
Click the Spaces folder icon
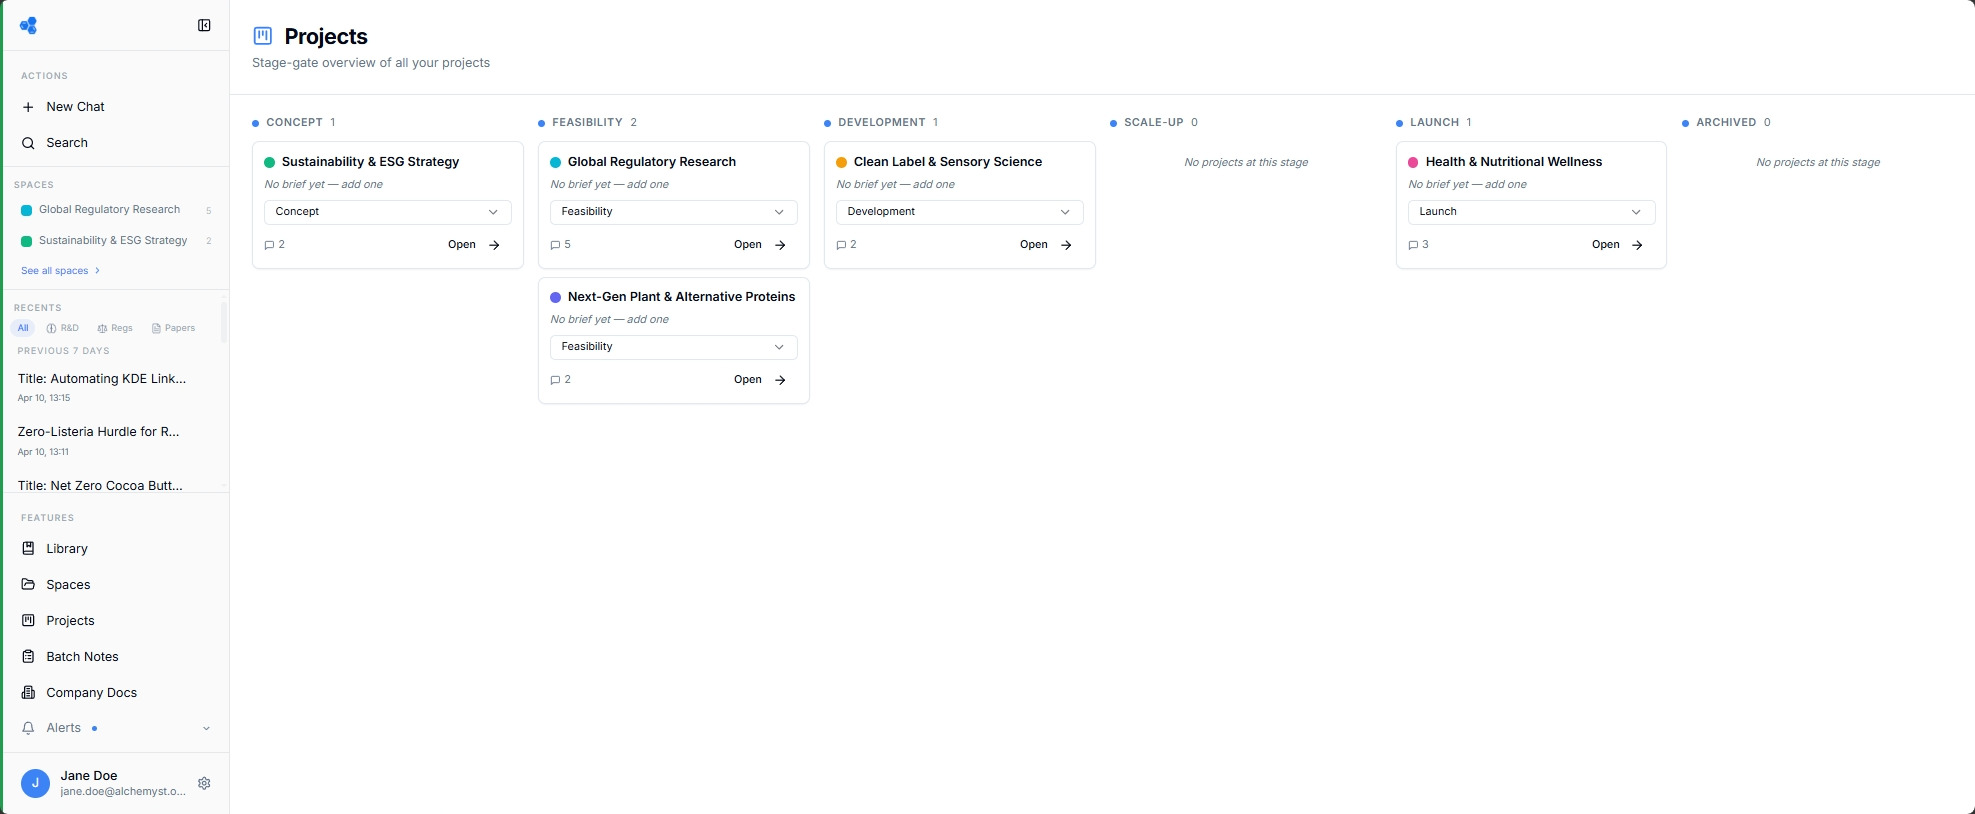coord(28,585)
